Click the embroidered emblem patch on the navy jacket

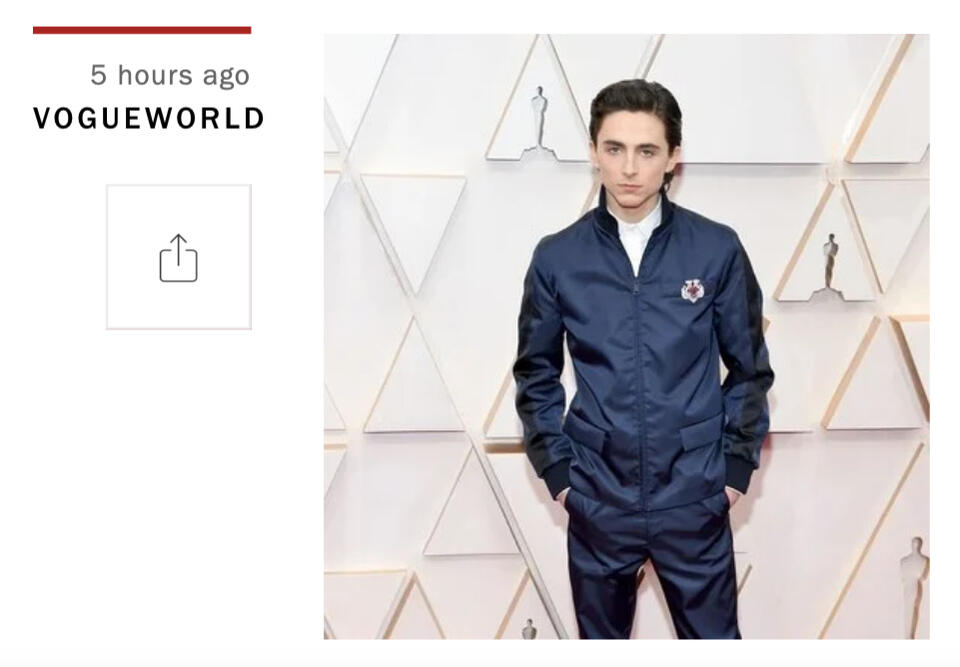click(x=692, y=290)
